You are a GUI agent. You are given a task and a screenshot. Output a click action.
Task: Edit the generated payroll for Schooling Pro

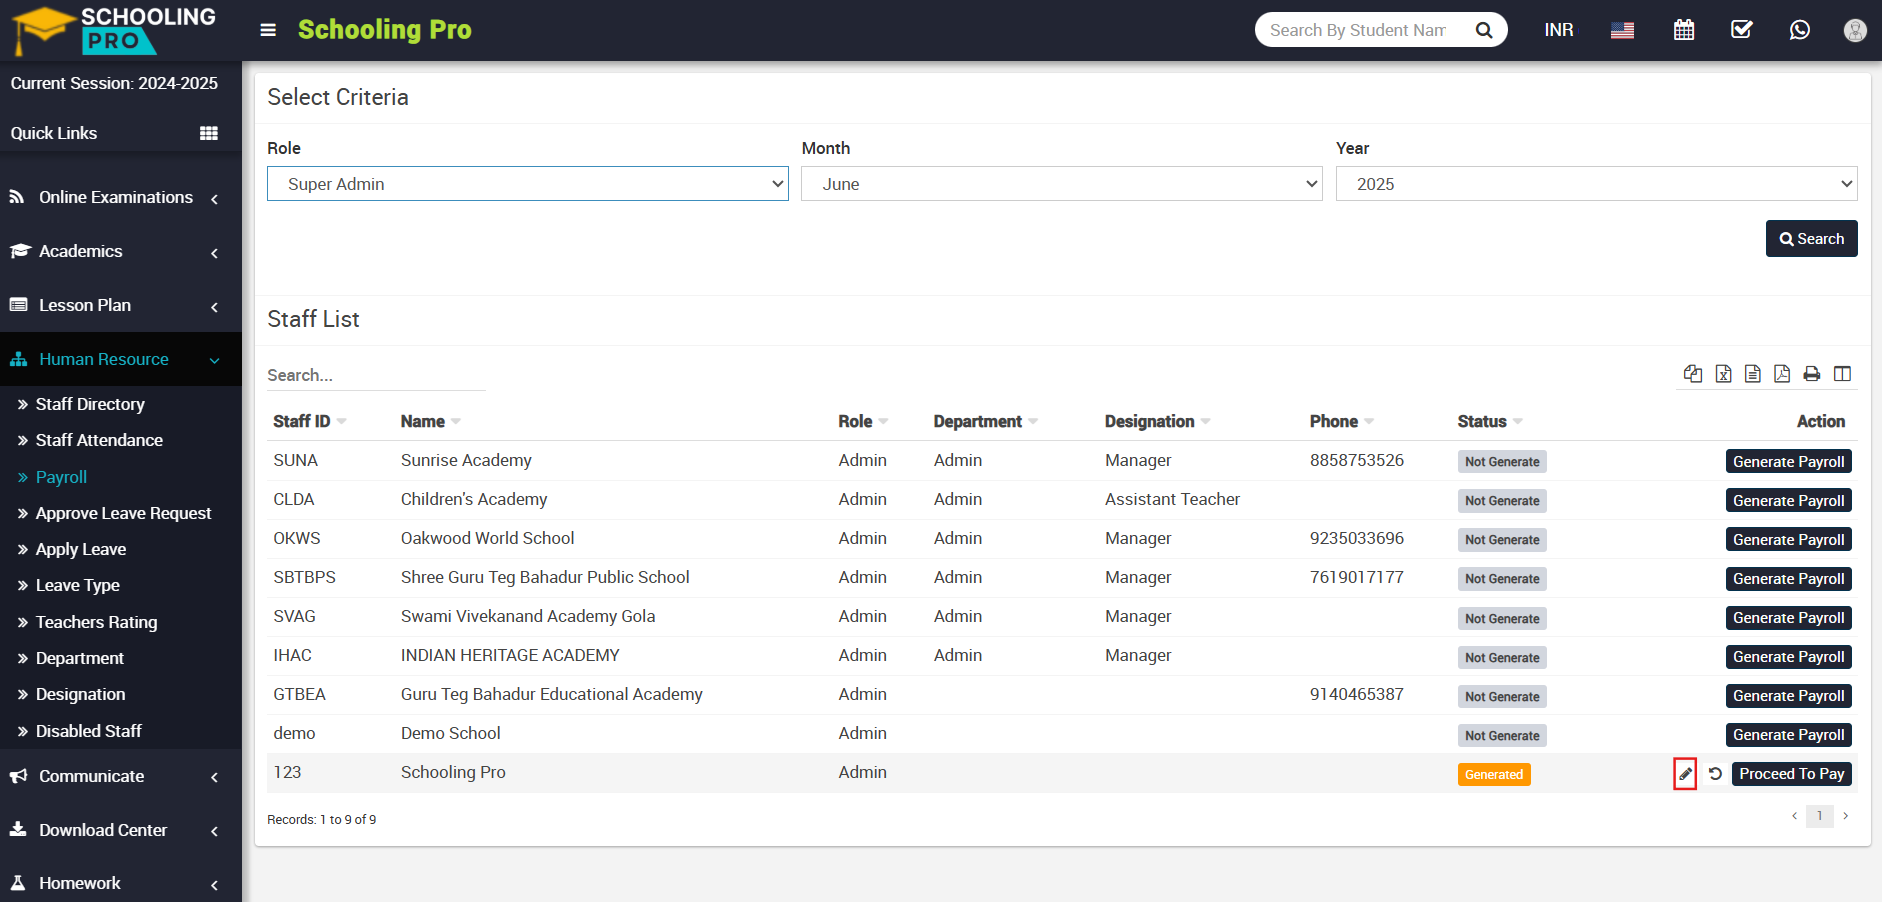click(x=1685, y=774)
